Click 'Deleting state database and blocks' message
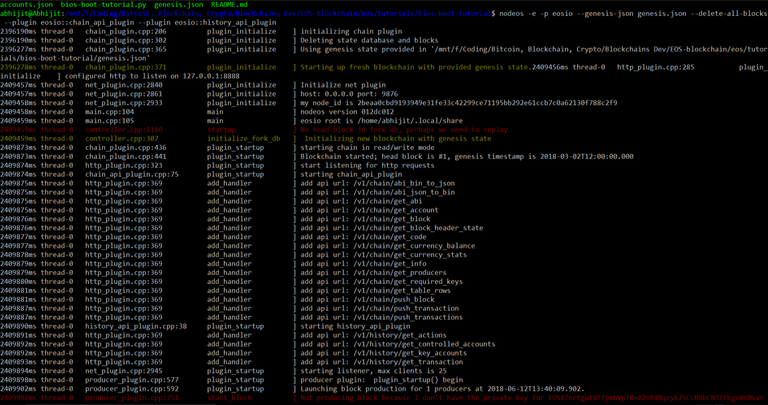Screen dimensions: 768x405 click(x=369, y=40)
